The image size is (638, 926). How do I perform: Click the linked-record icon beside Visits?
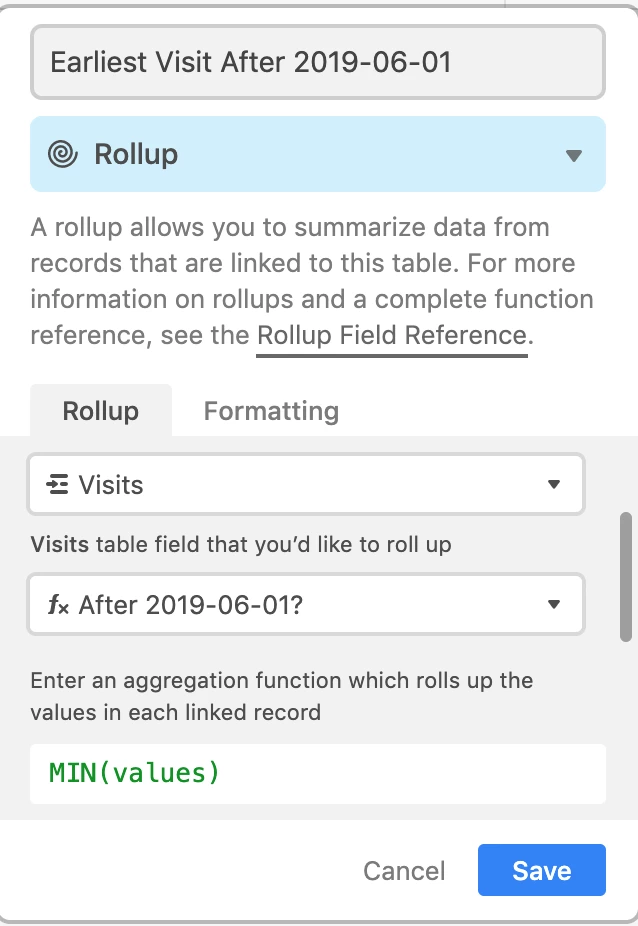(57, 485)
